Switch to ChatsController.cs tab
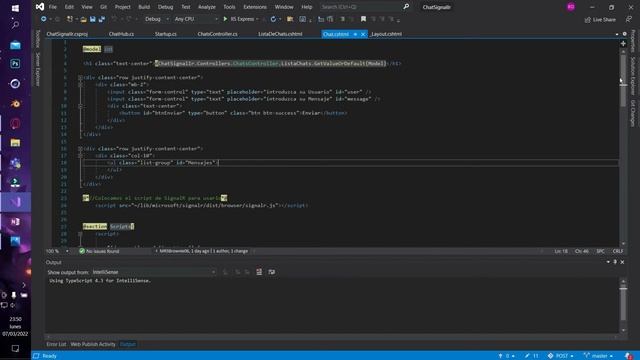The width and height of the screenshot is (640, 360). (x=218, y=34)
